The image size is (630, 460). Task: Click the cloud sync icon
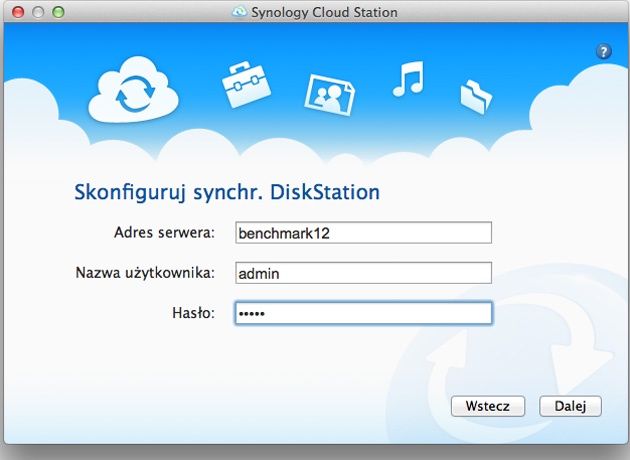(x=133, y=90)
